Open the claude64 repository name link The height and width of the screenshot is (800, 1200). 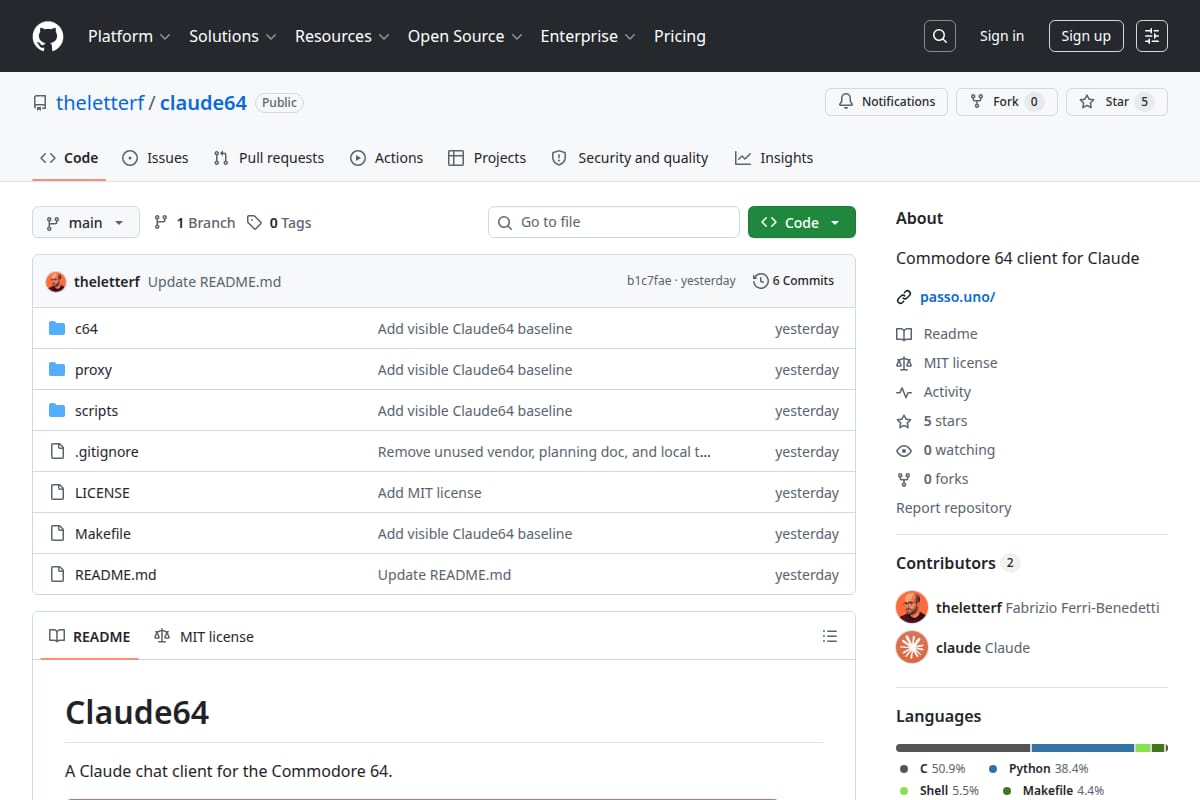pos(203,102)
